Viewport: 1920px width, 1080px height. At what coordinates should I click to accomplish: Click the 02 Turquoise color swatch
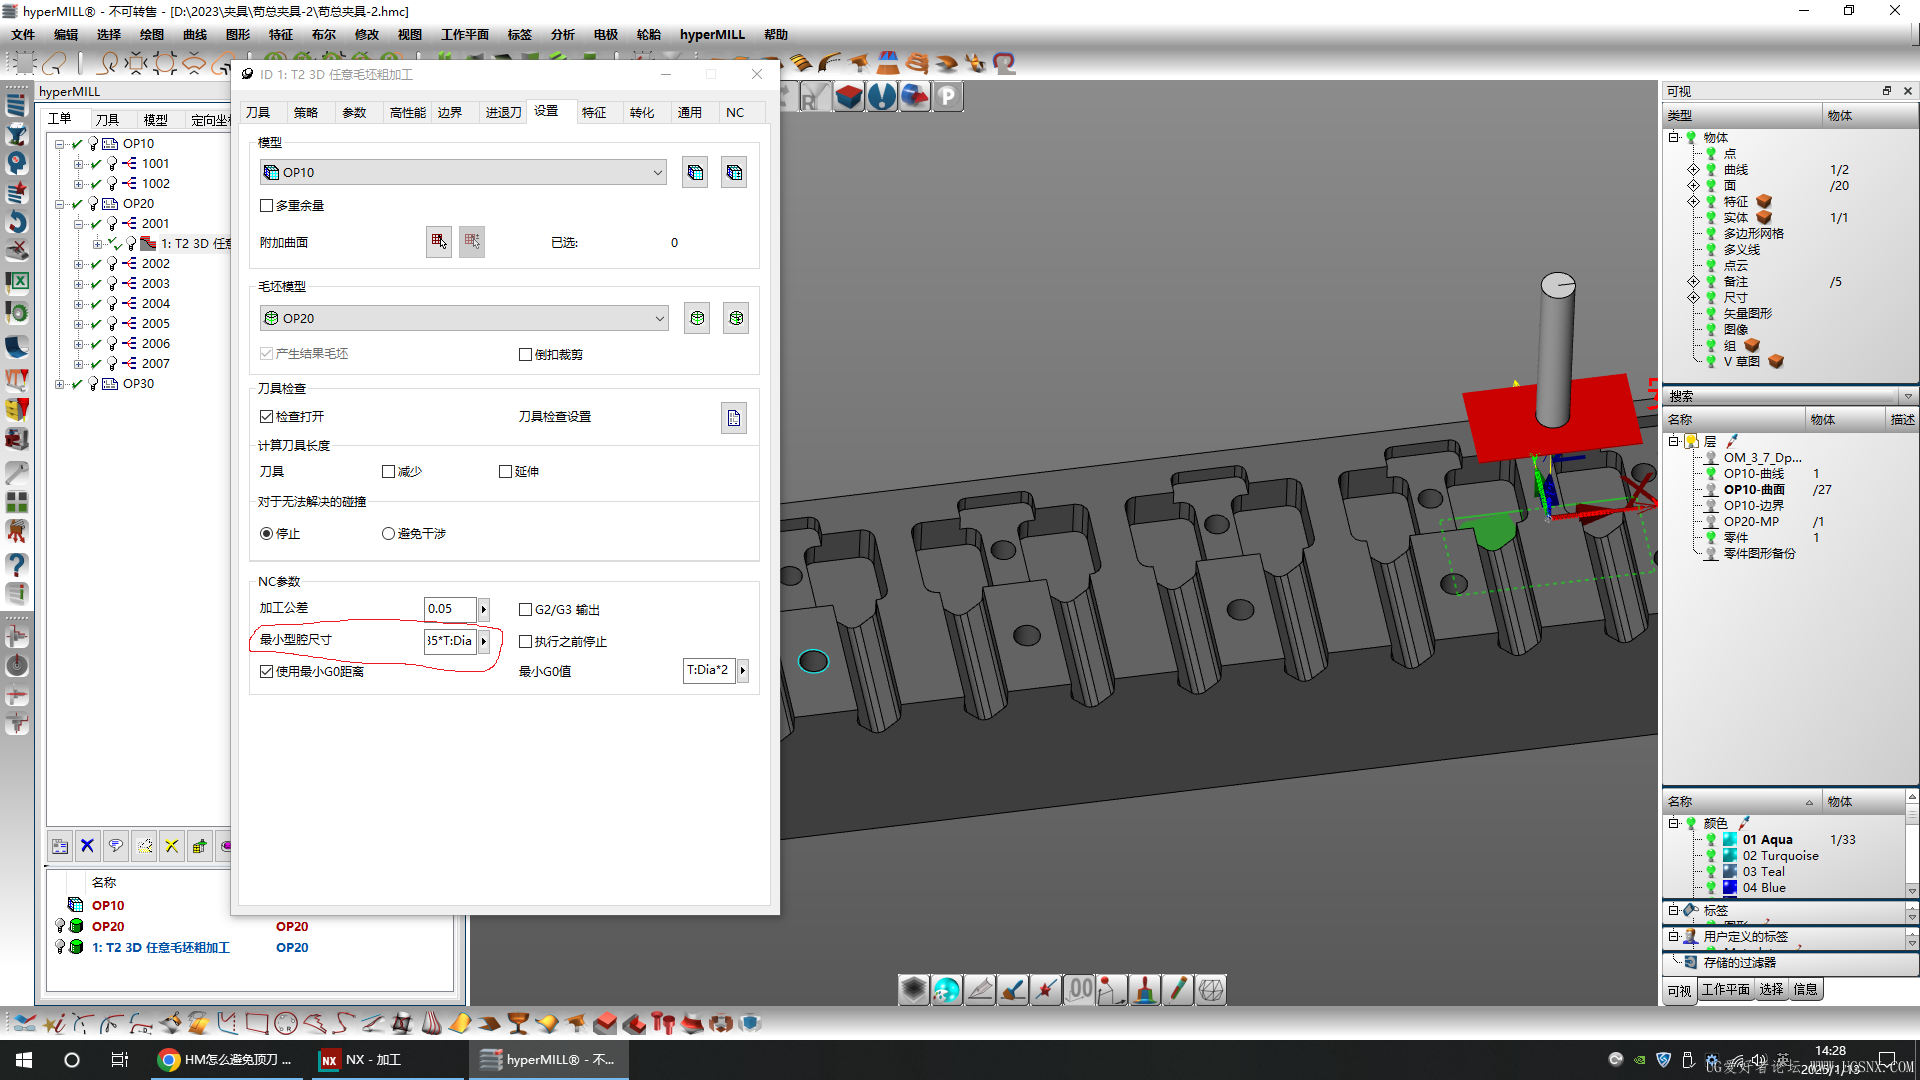[1730, 856]
